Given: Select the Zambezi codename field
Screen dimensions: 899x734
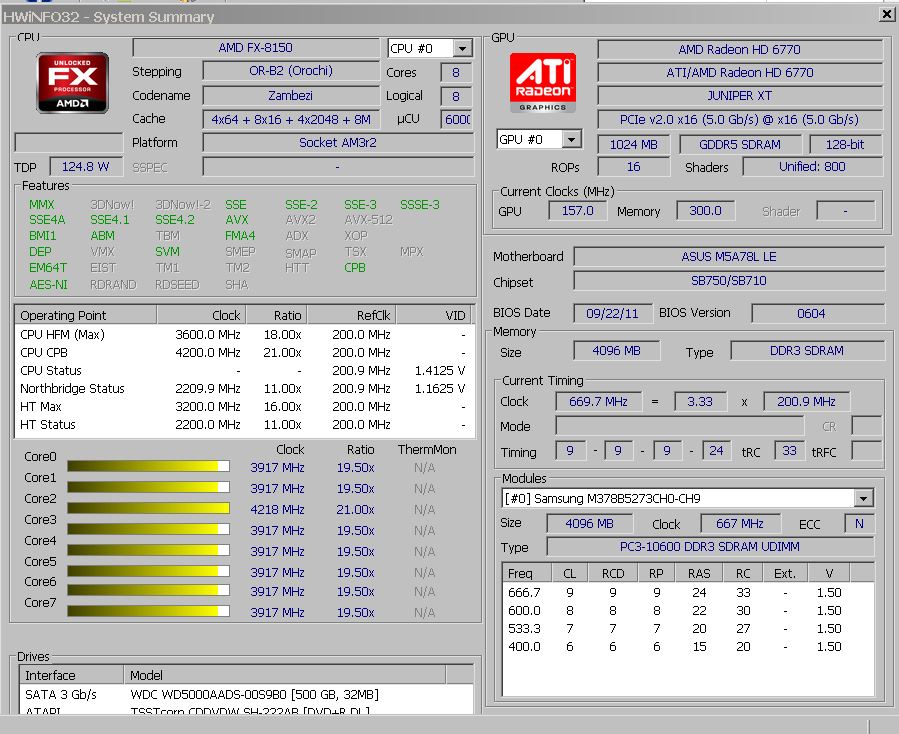Looking at the screenshot, I should pyautogui.click(x=291, y=95).
